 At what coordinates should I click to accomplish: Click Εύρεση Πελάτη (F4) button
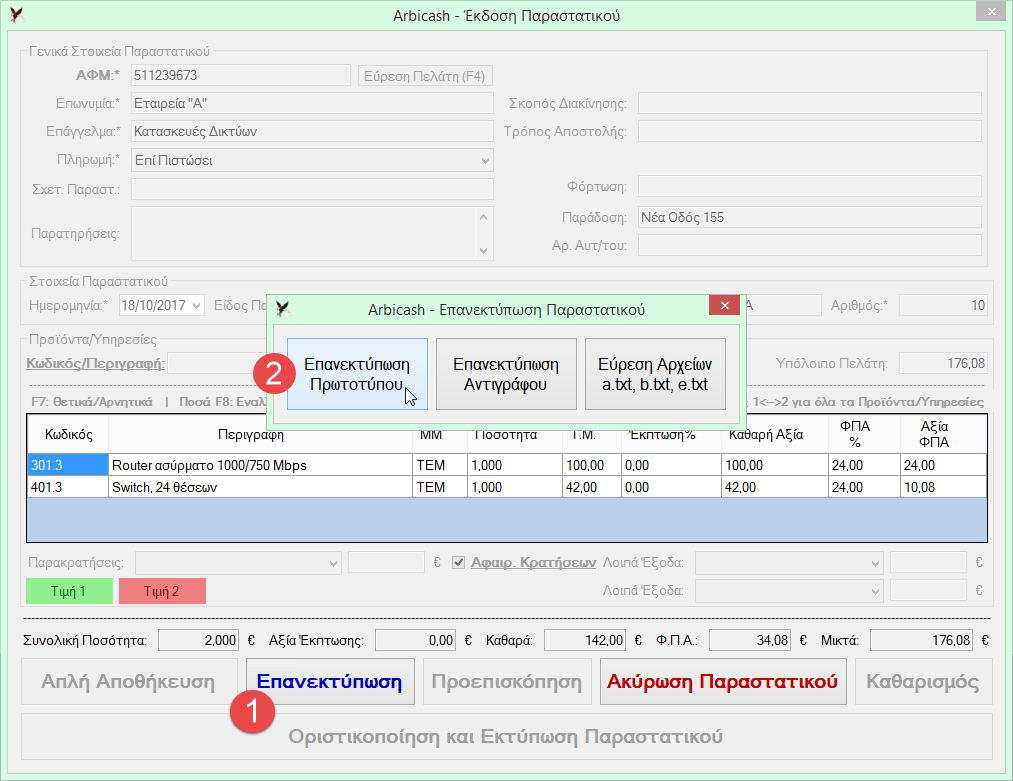click(425, 76)
